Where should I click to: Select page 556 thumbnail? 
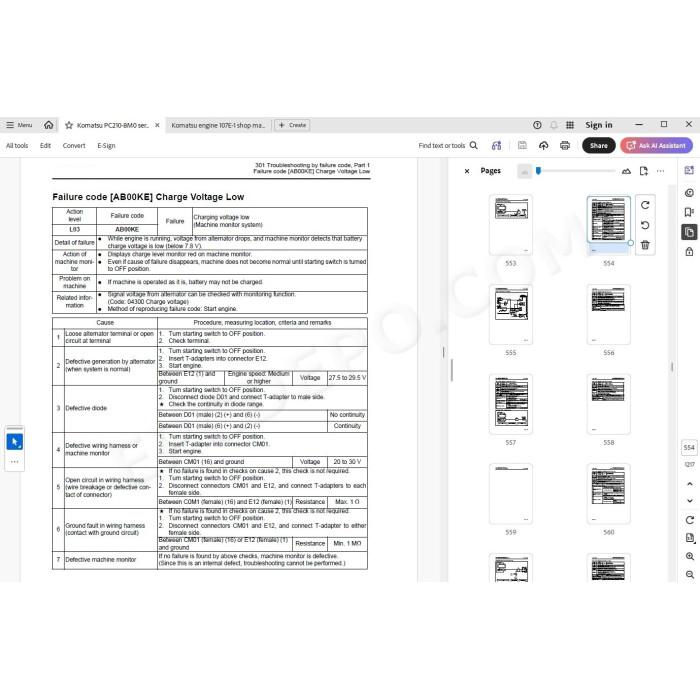[608, 314]
